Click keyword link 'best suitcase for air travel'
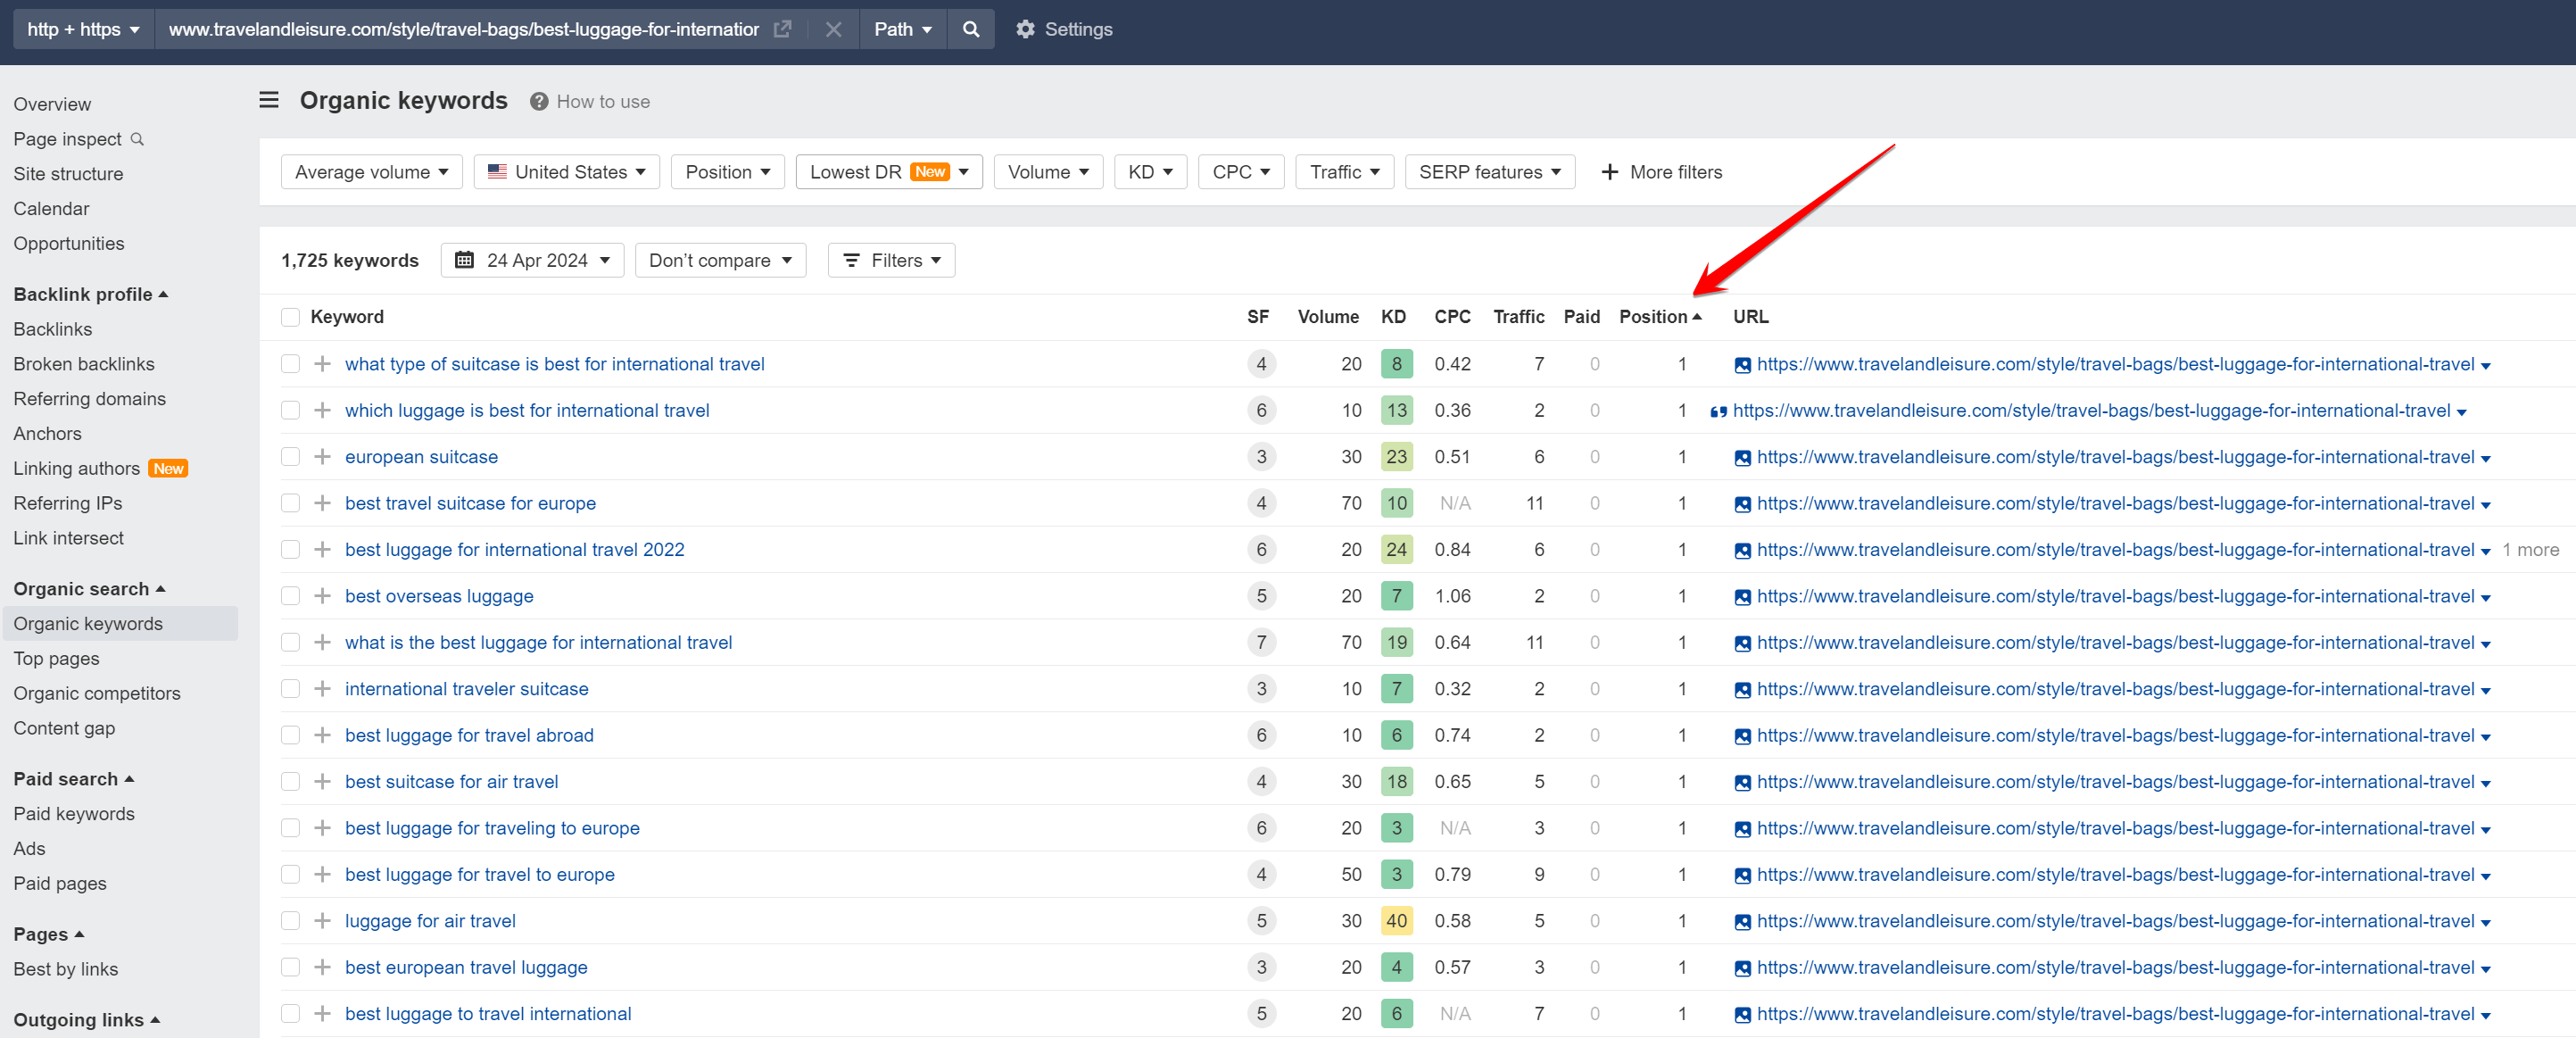Screen dimensions: 2576x1038 tap(451, 782)
